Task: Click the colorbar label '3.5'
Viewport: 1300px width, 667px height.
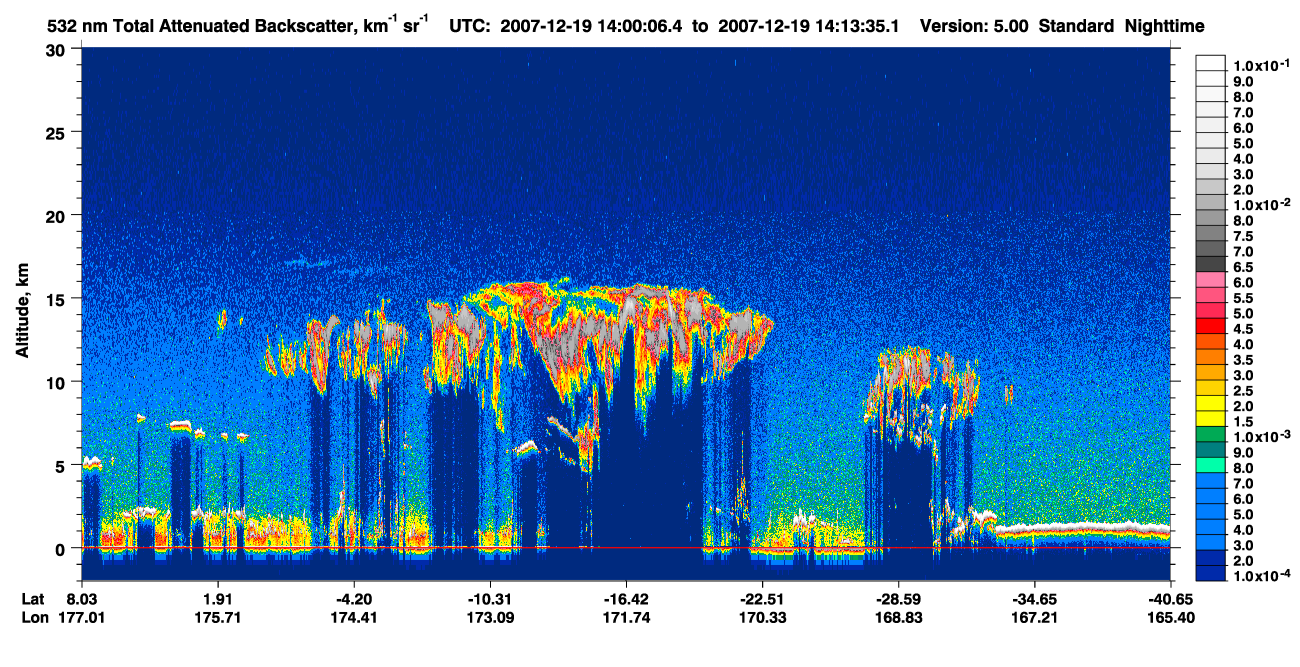Action: (x=1243, y=360)
